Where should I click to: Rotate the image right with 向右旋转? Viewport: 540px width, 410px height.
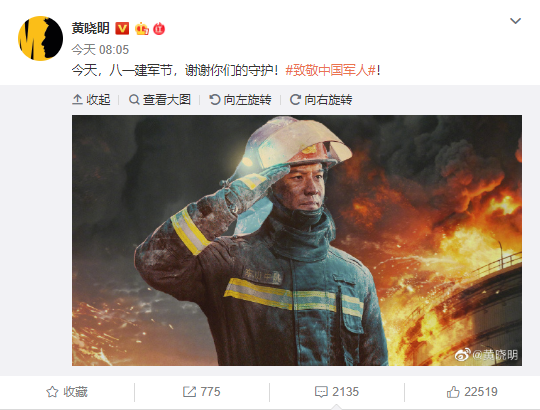[x=321, y=100]
